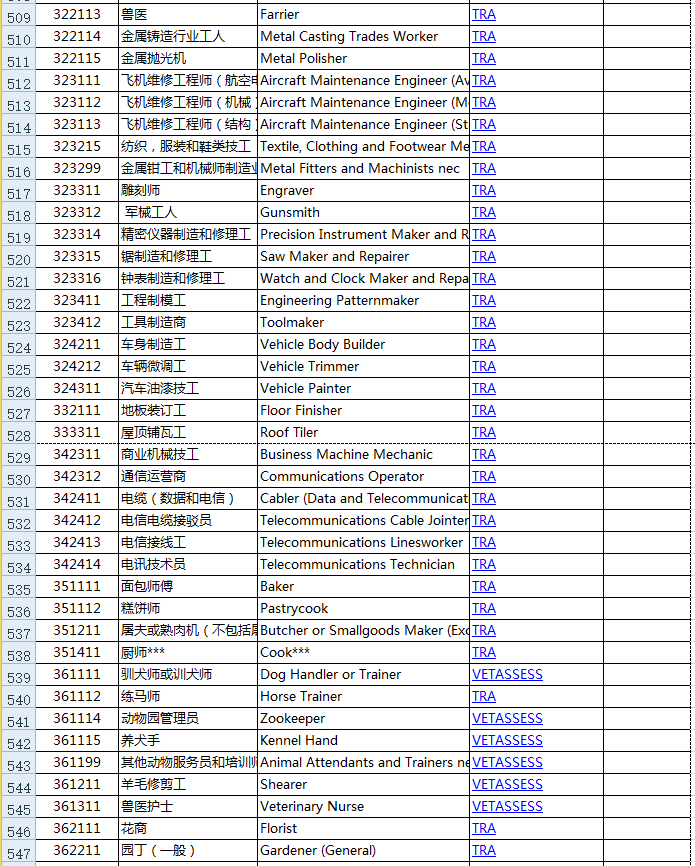
Task: Select the '车身制造工' cell
Action: click(x=188, y=345)
